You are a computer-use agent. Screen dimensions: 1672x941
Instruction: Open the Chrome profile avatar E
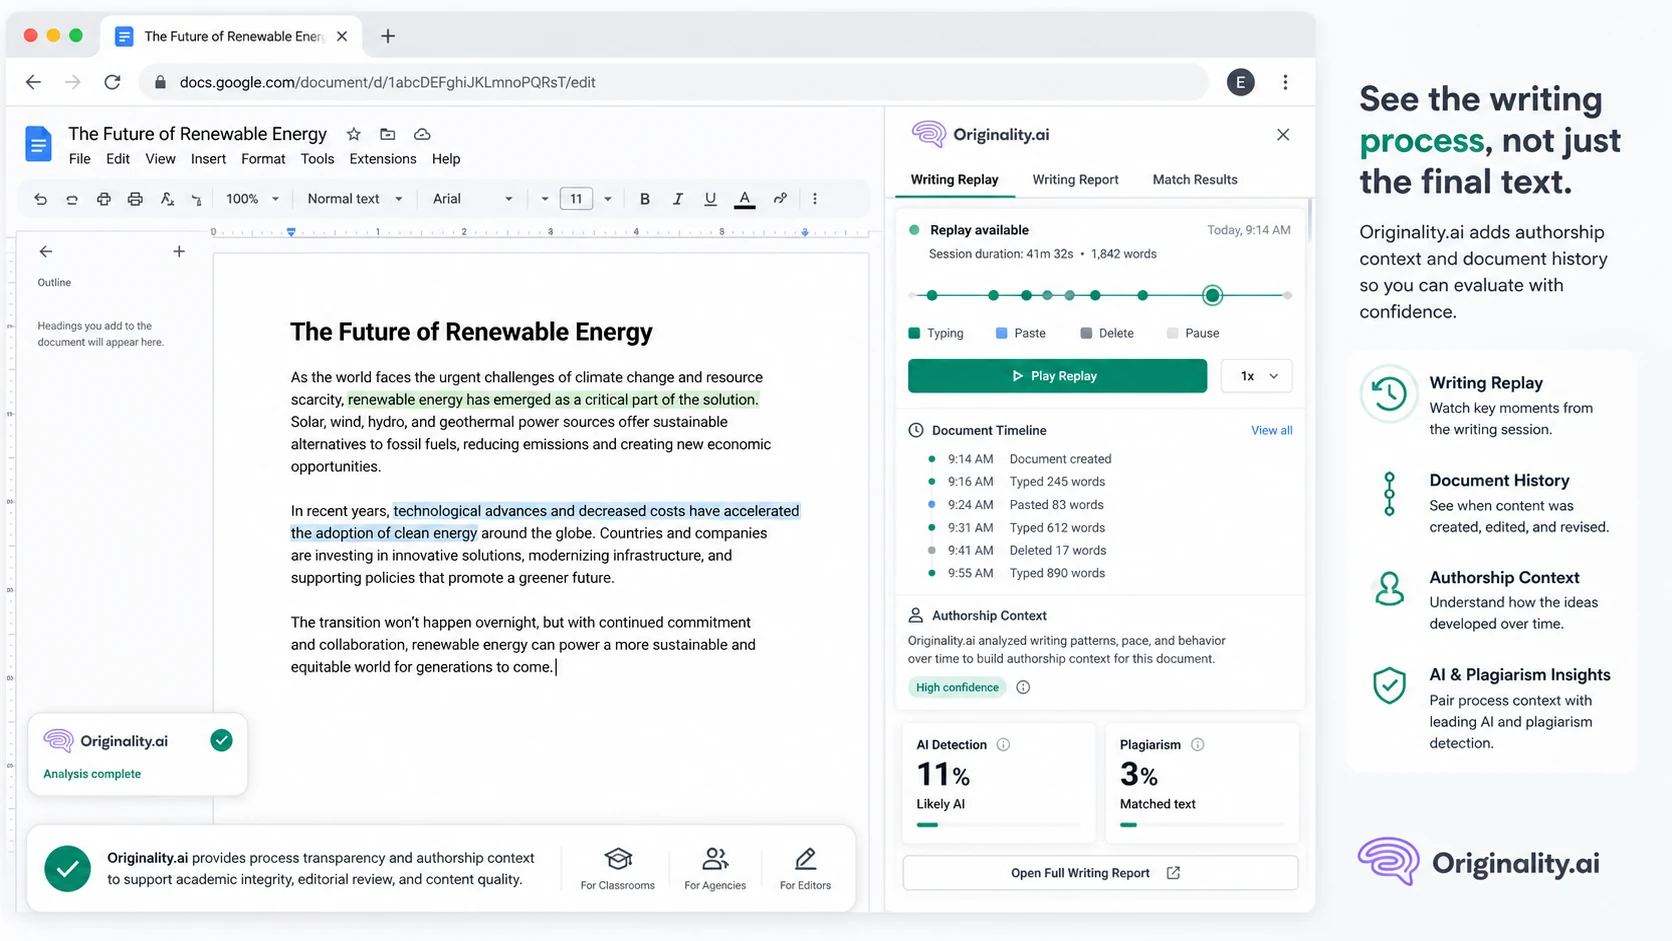point(1240,82)
